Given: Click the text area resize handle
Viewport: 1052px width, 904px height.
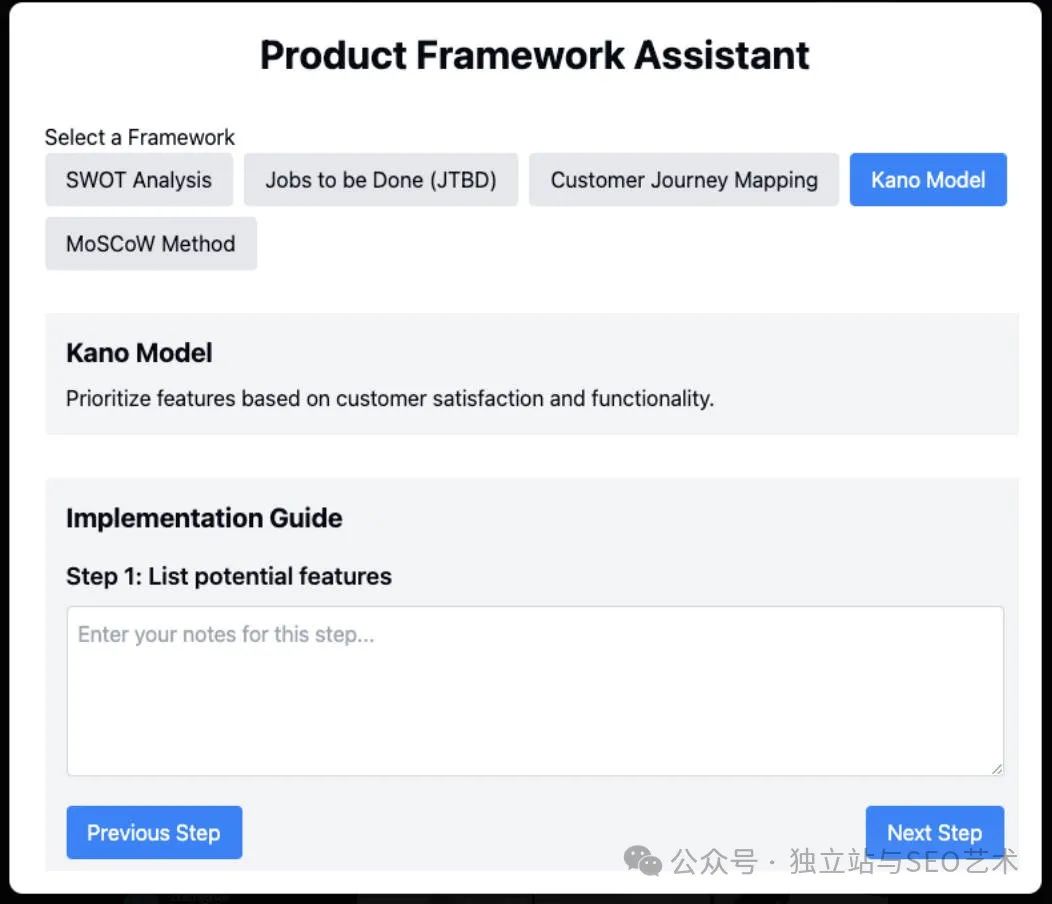Looking at the screenshot, I should click(996, 768).
